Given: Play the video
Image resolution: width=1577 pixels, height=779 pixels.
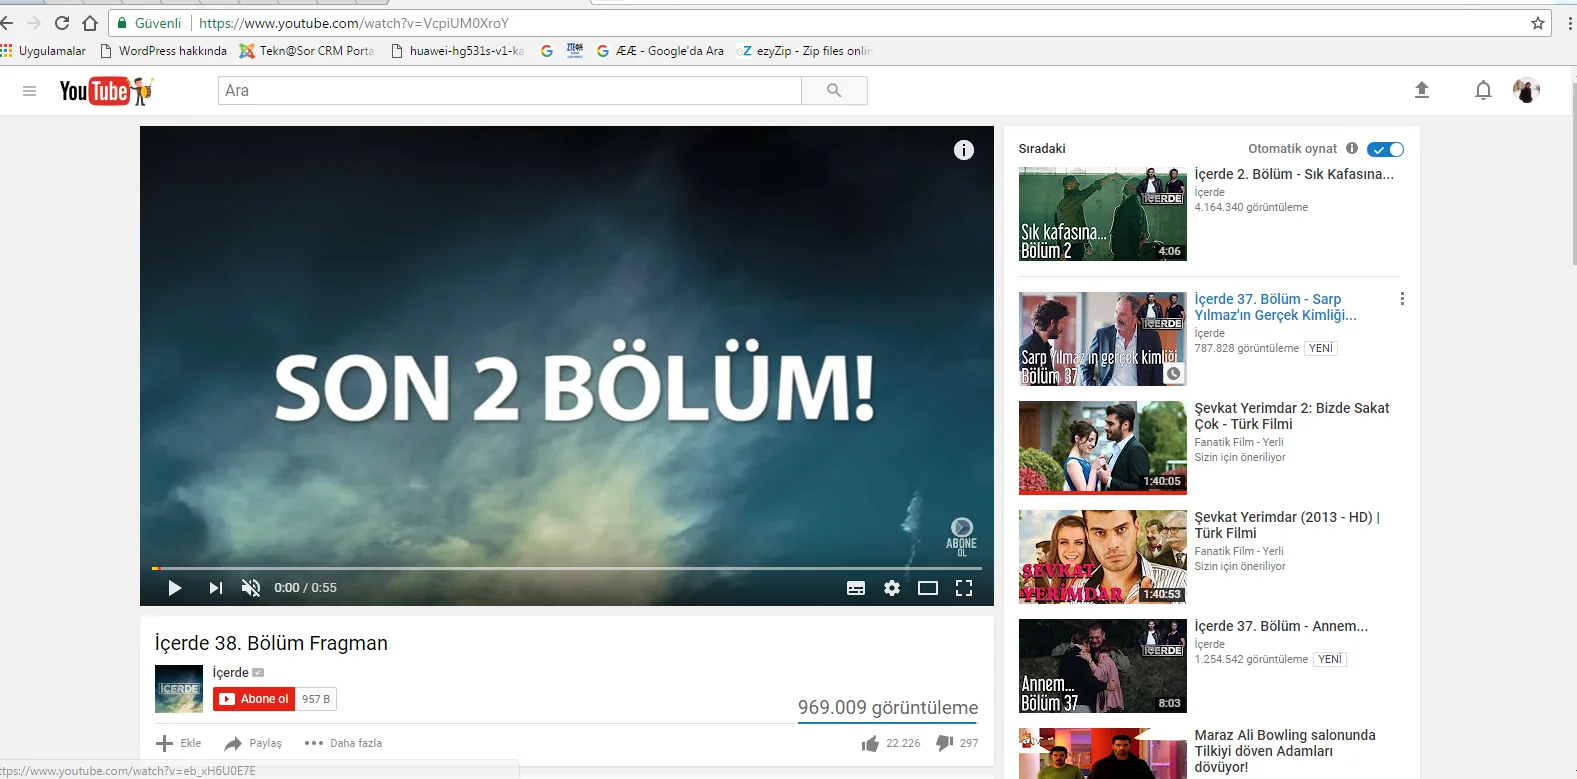Looking at the screenshot, I should (x=175, y=588).
